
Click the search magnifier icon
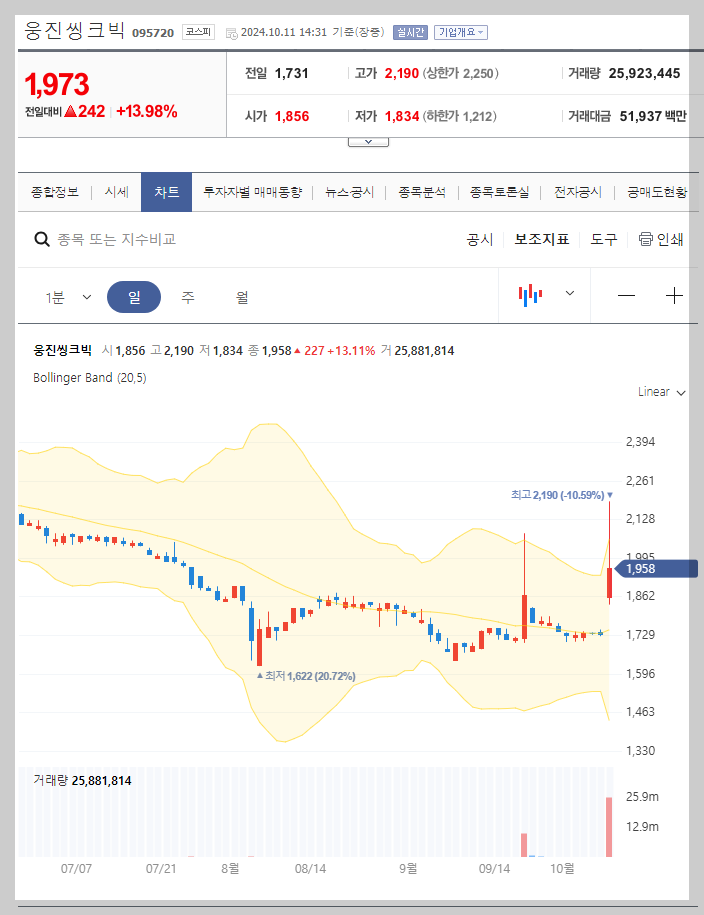pyautogui.click(x=41, y=239)
